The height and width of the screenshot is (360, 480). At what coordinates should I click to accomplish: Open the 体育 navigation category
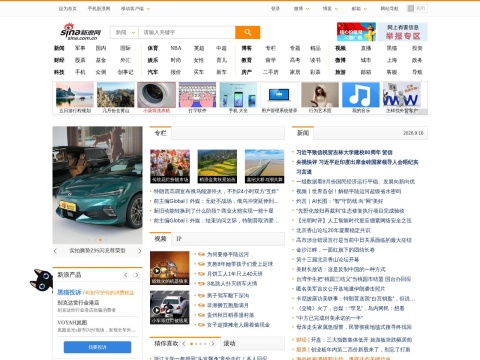(x=153, y=48)
